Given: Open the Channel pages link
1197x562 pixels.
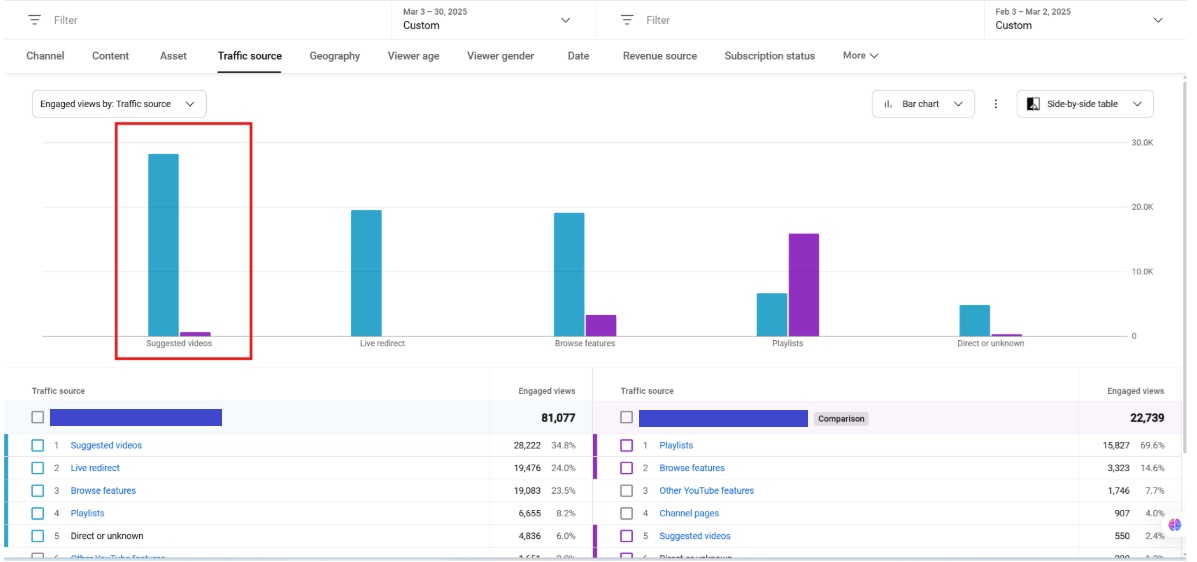Looking at the screenshot, I should point(689,514).
